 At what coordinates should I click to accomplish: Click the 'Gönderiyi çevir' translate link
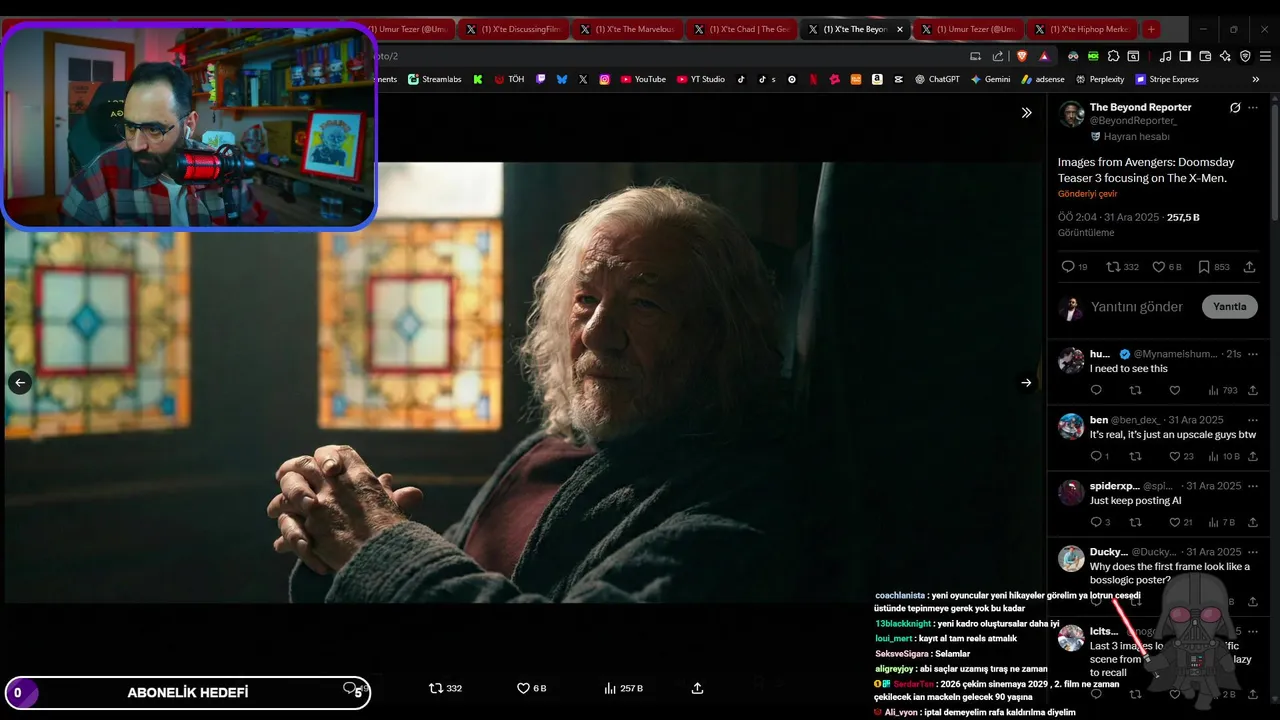[x=1087, y=194]
